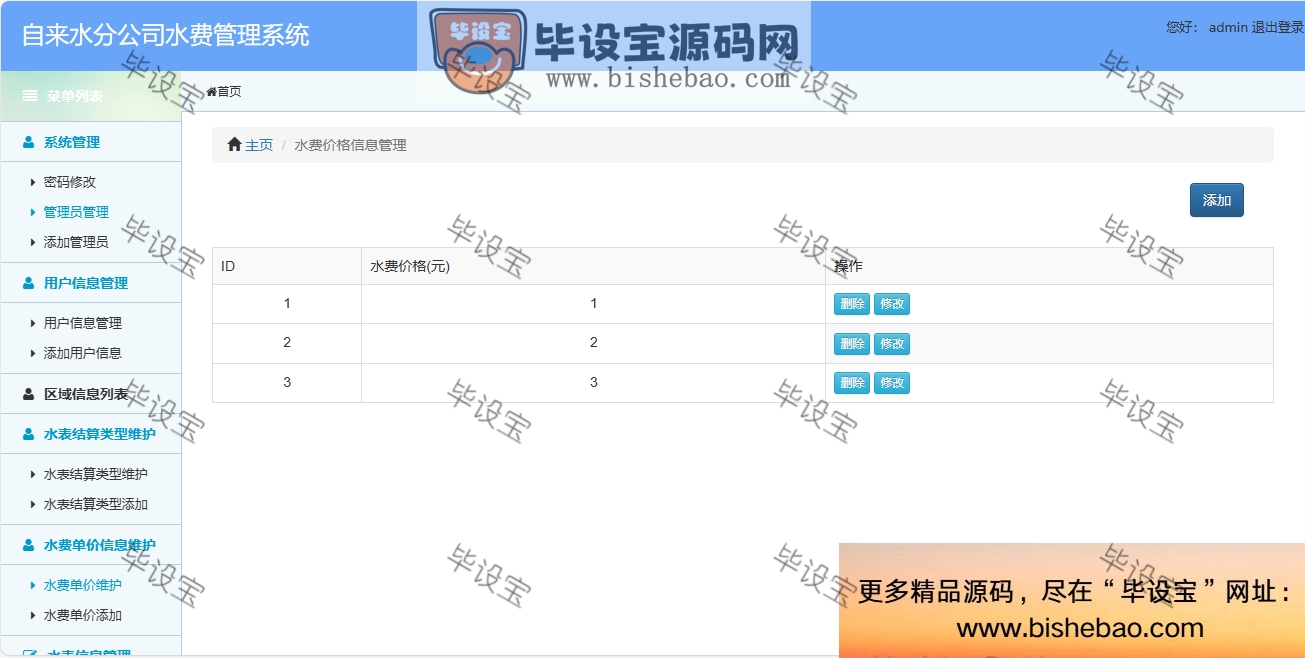
Task: Open the 添加管理员 menu item
Action: click(x=76, y=242)
